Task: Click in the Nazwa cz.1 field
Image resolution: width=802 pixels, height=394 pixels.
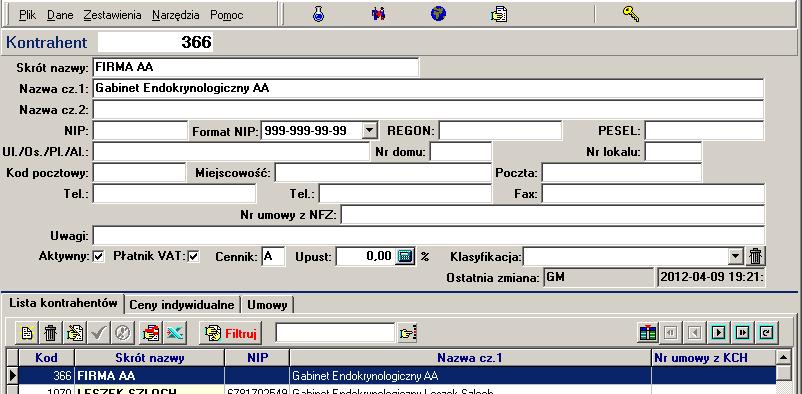Action: click(x=428, y=89)
